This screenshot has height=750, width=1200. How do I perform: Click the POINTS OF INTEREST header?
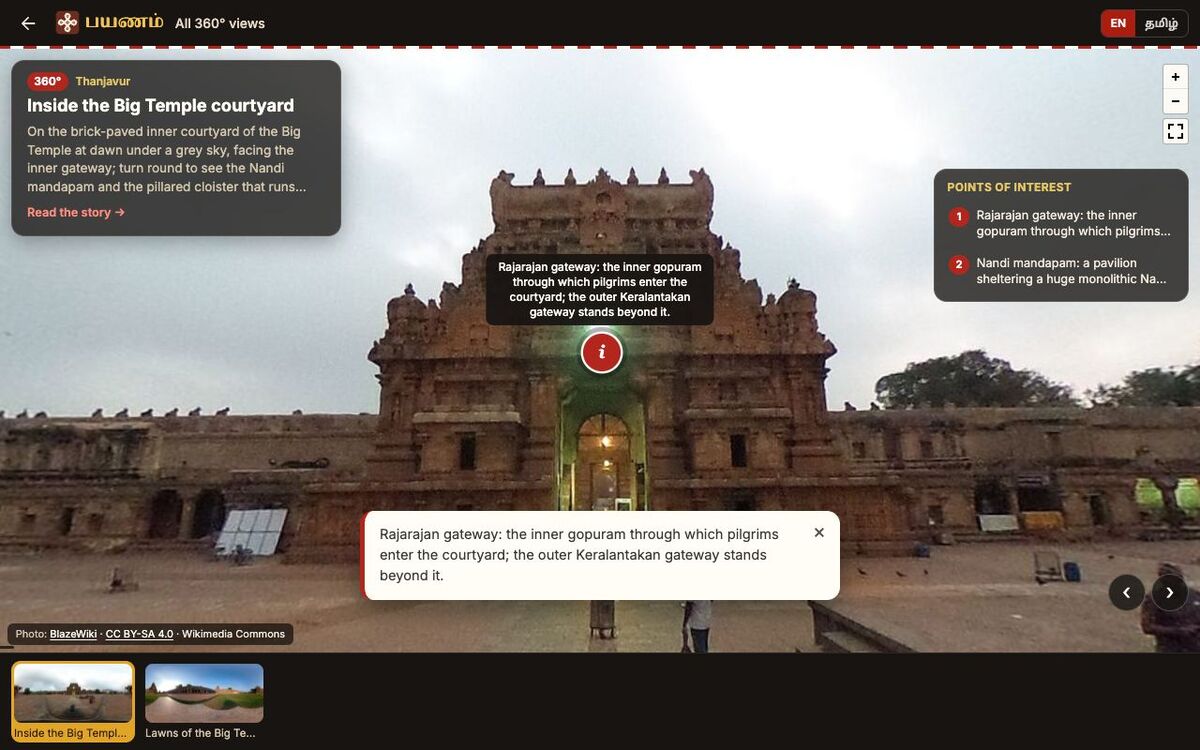(x=1009, y=187)
